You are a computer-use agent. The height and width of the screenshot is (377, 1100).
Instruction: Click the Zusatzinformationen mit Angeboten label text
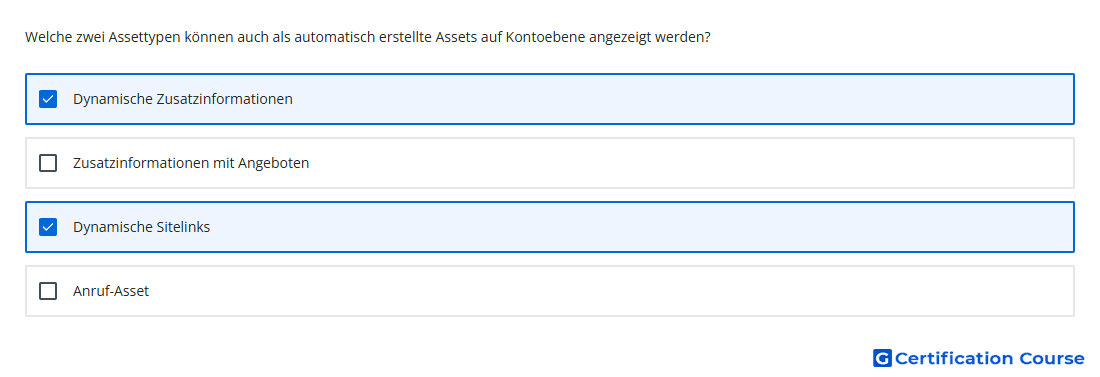191,163
